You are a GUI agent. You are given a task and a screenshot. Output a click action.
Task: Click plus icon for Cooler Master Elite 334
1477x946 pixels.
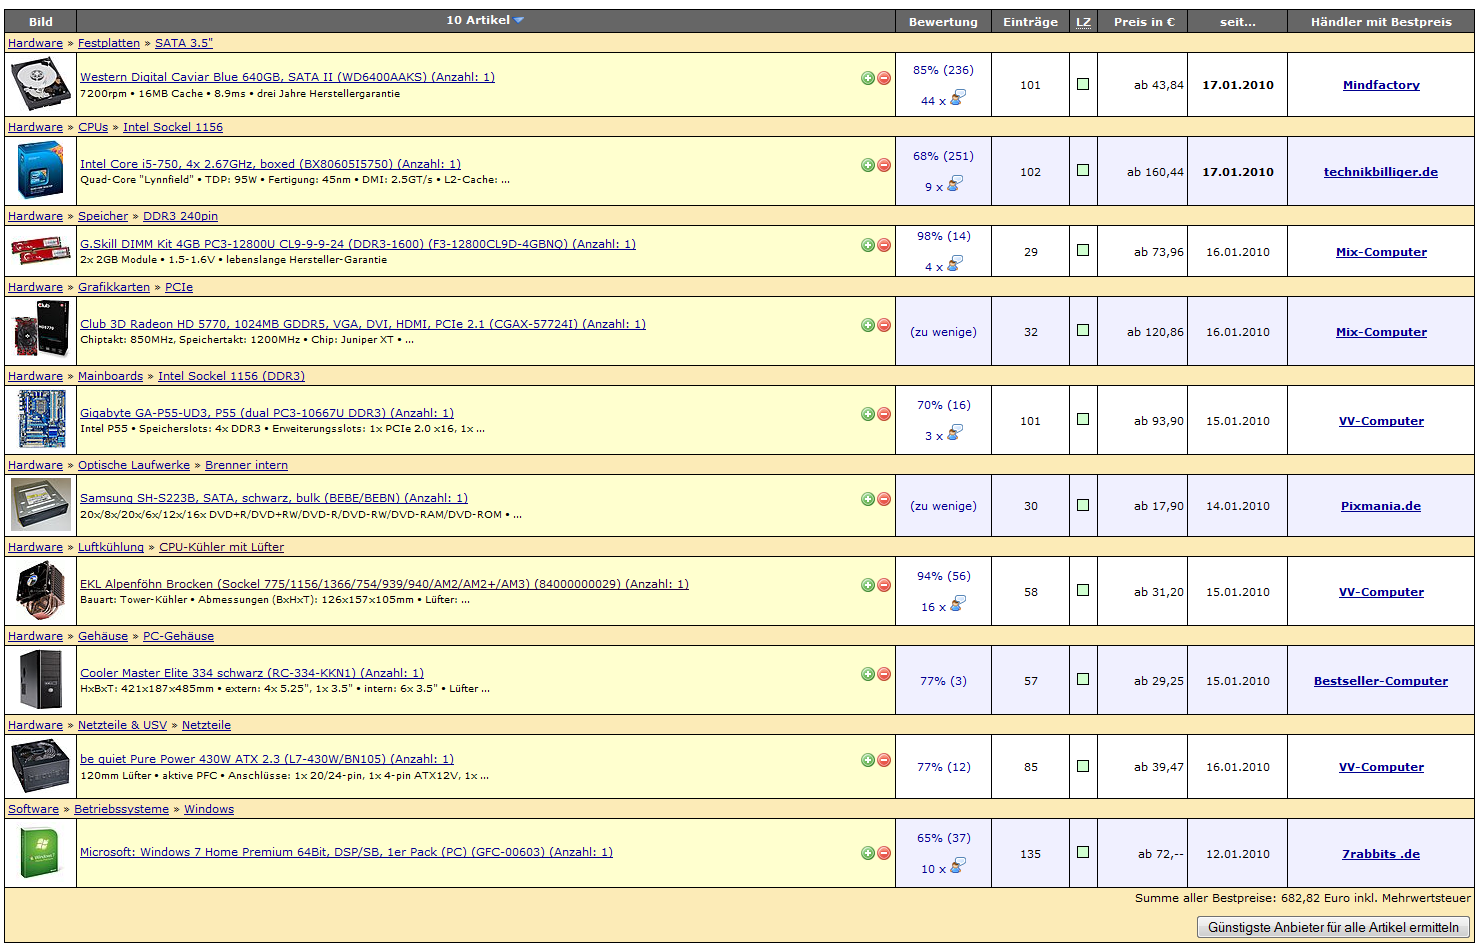pos(868,674)
